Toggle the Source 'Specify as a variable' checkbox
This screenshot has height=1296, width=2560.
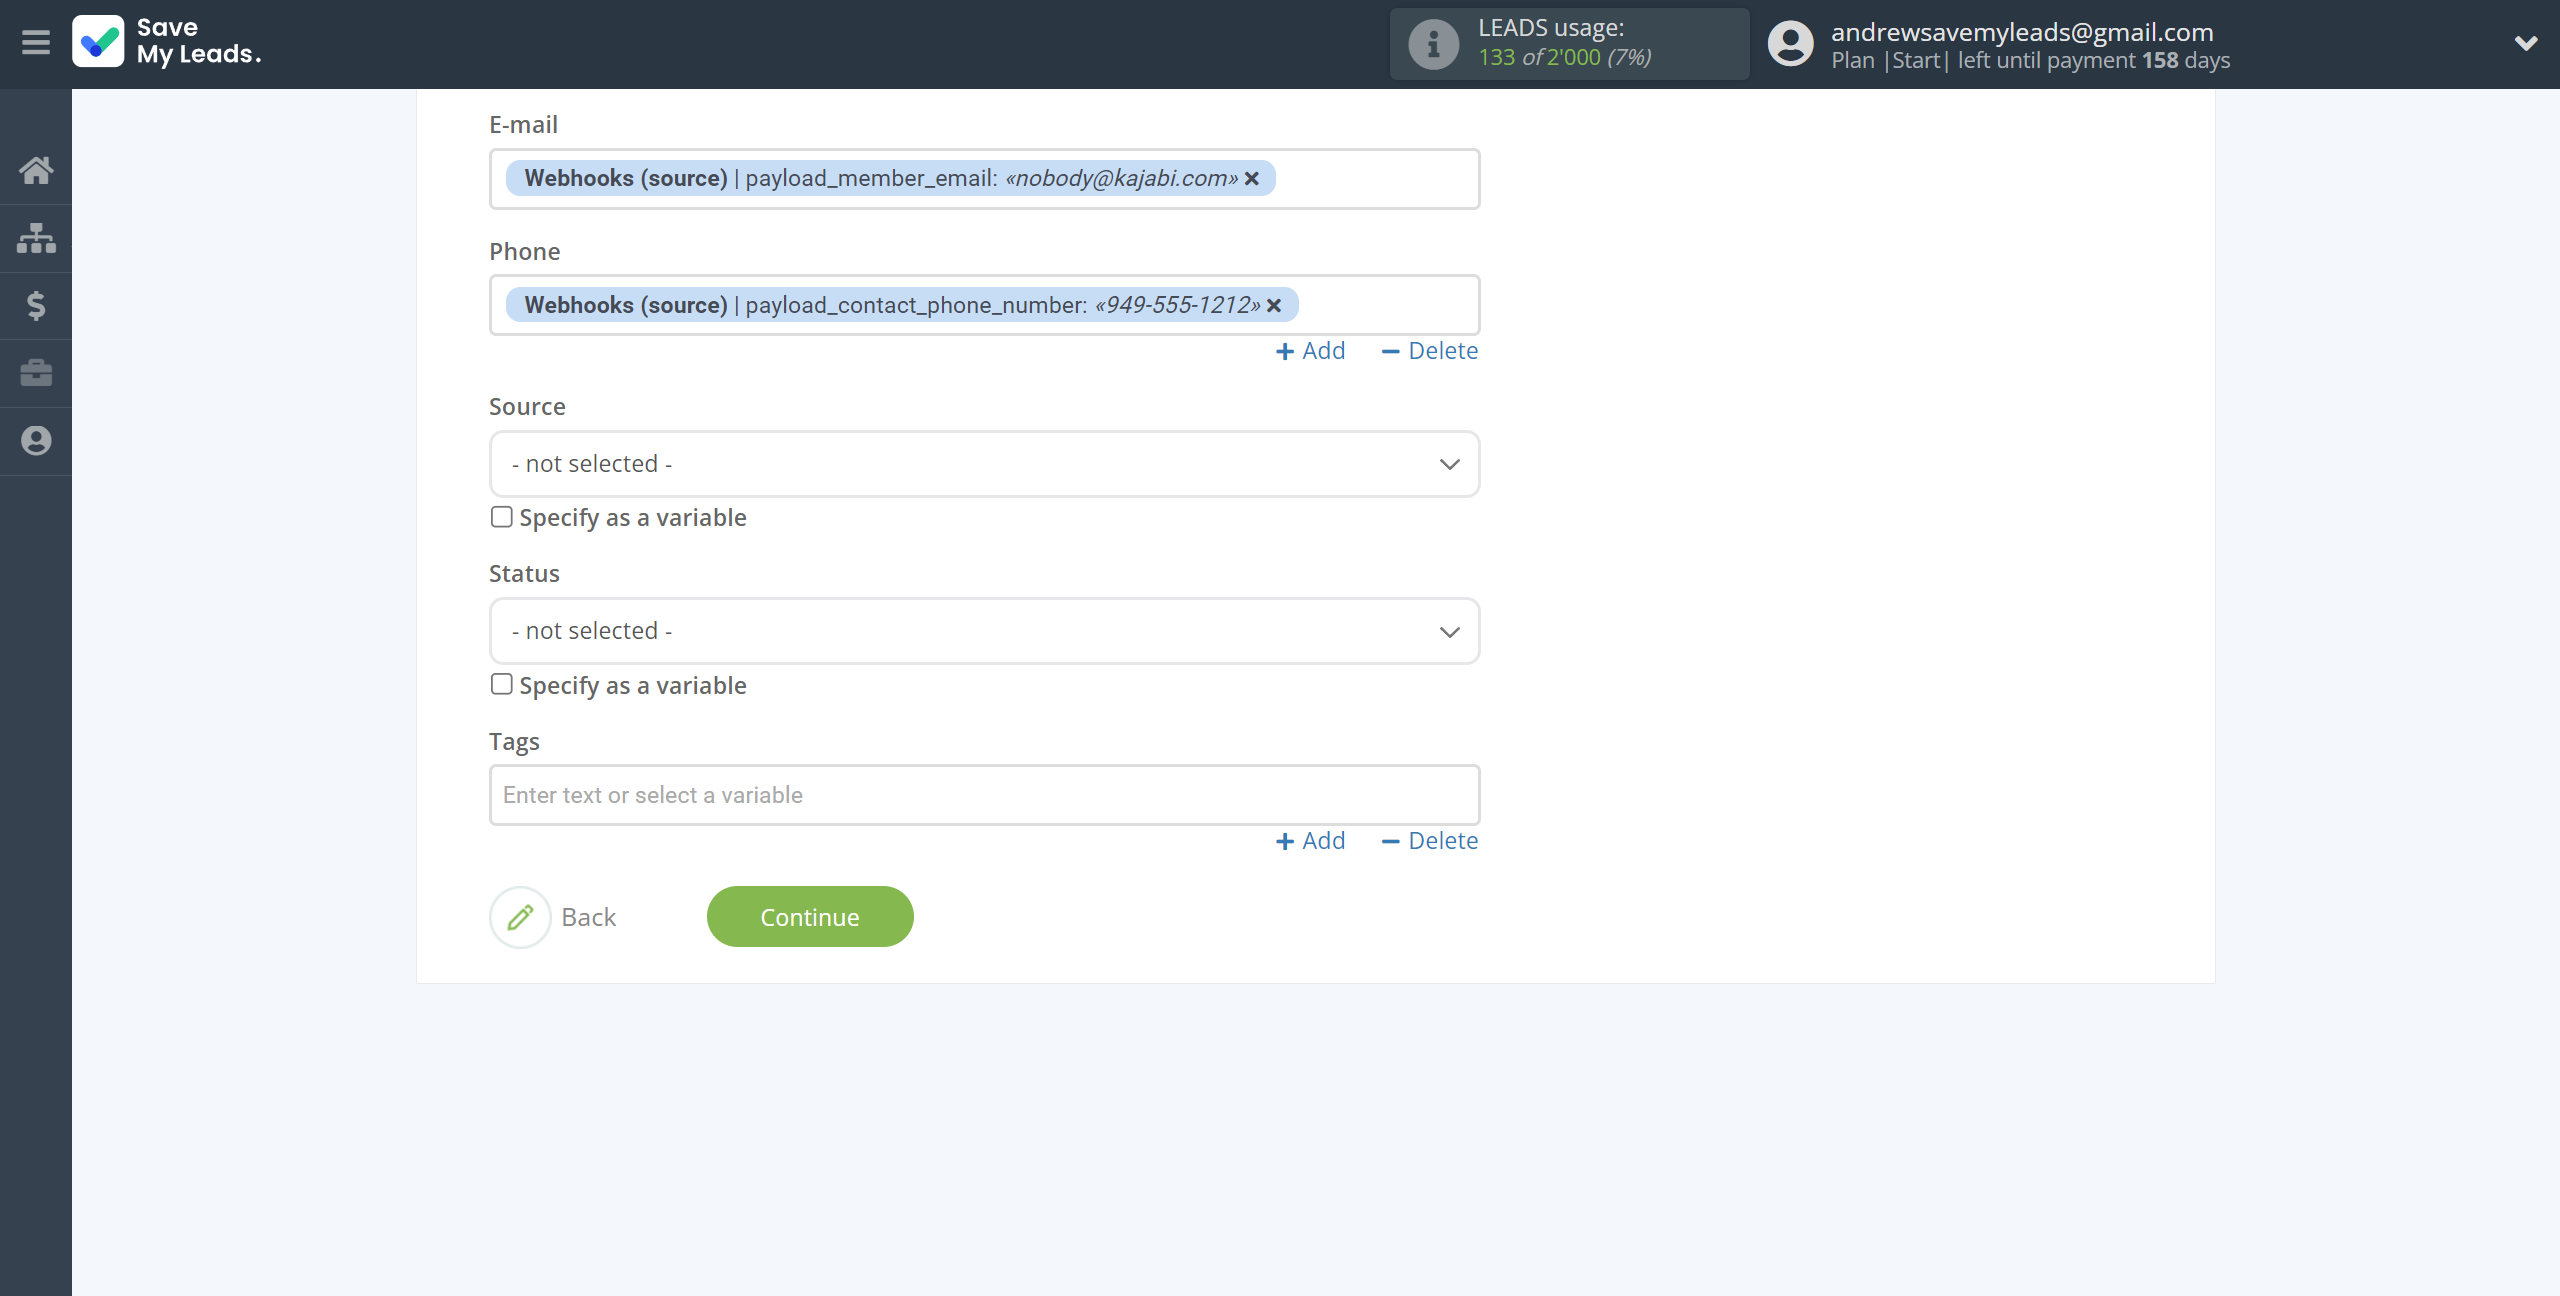(x=502, y=517)
